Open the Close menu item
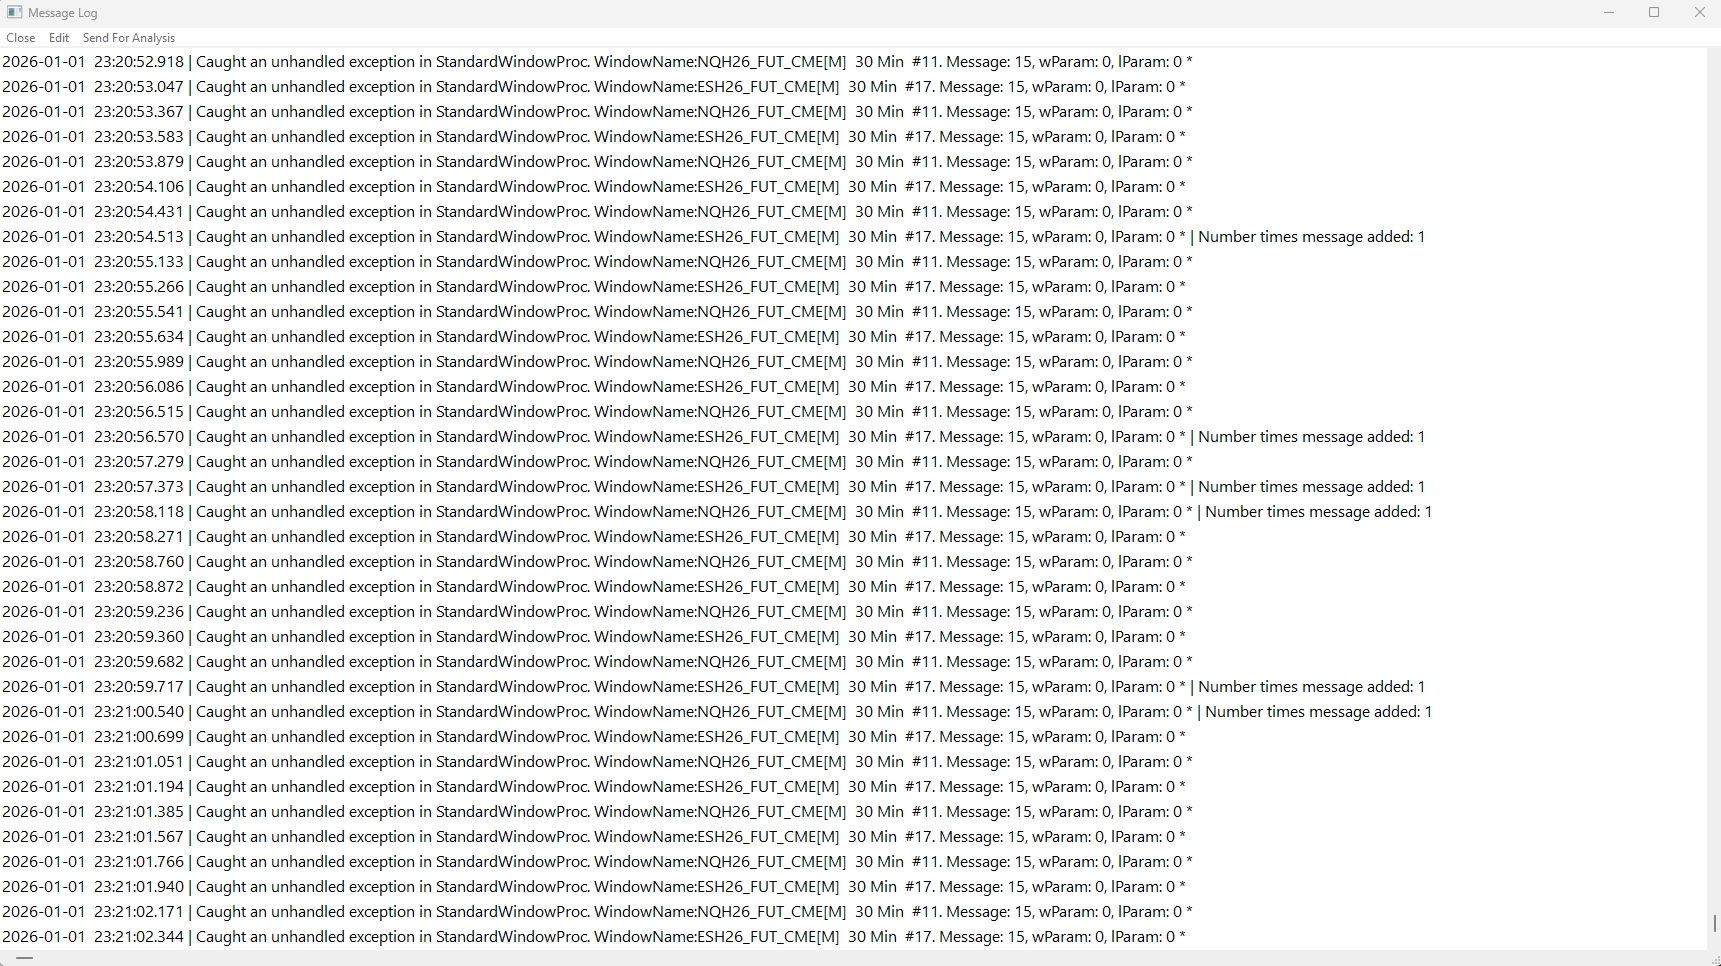The image size is (1721, 966). (x=20, y=38)
